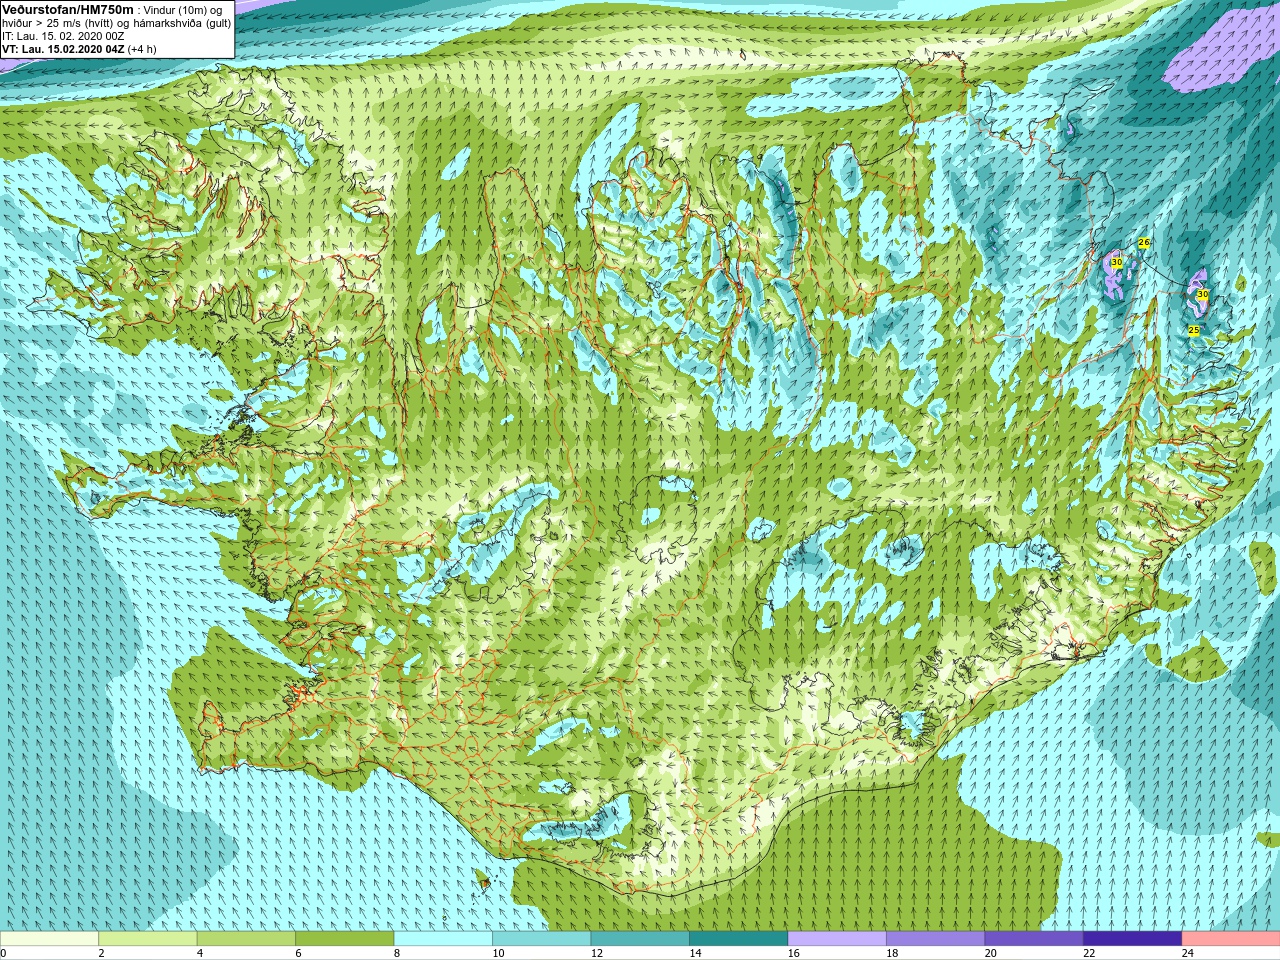Viewport: 1280px width, 960px height.
Task: Click the yellow 30 gust label just above 25
Action: click(1203, 295)
